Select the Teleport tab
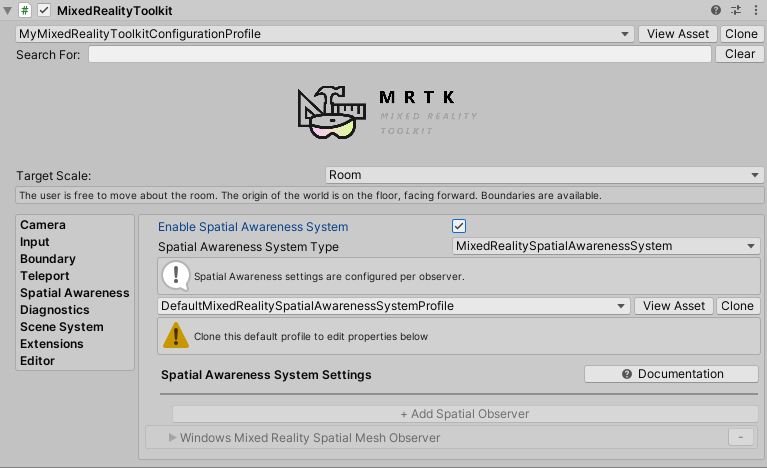767x468 pixels. point(45,276)
